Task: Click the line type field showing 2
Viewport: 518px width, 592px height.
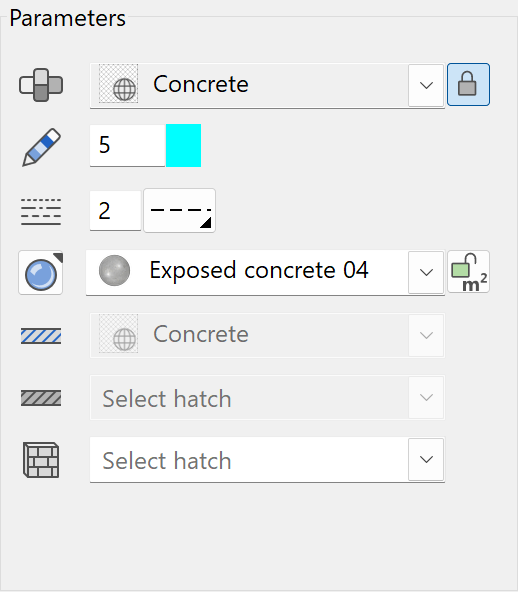Action: point(115,211)
